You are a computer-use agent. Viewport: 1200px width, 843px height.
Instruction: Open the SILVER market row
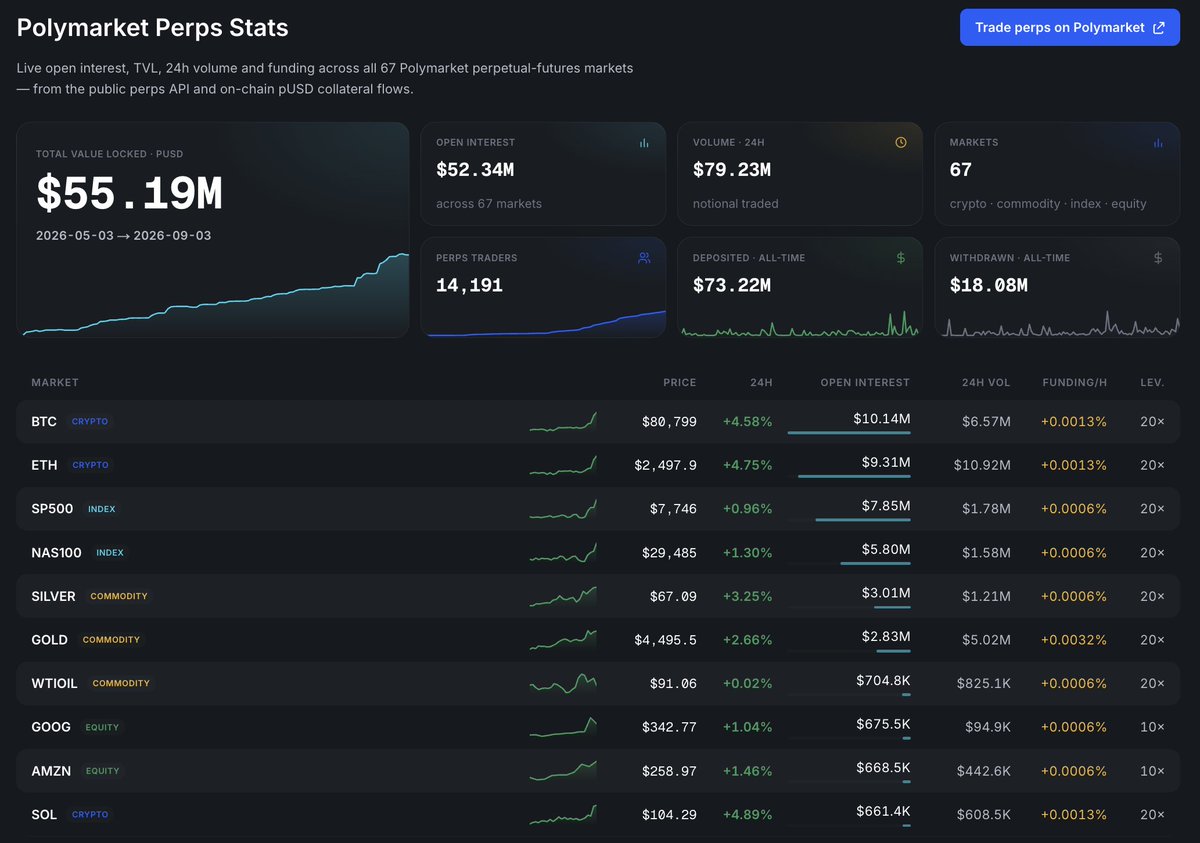pyautogui.click(x=598, y=596)
